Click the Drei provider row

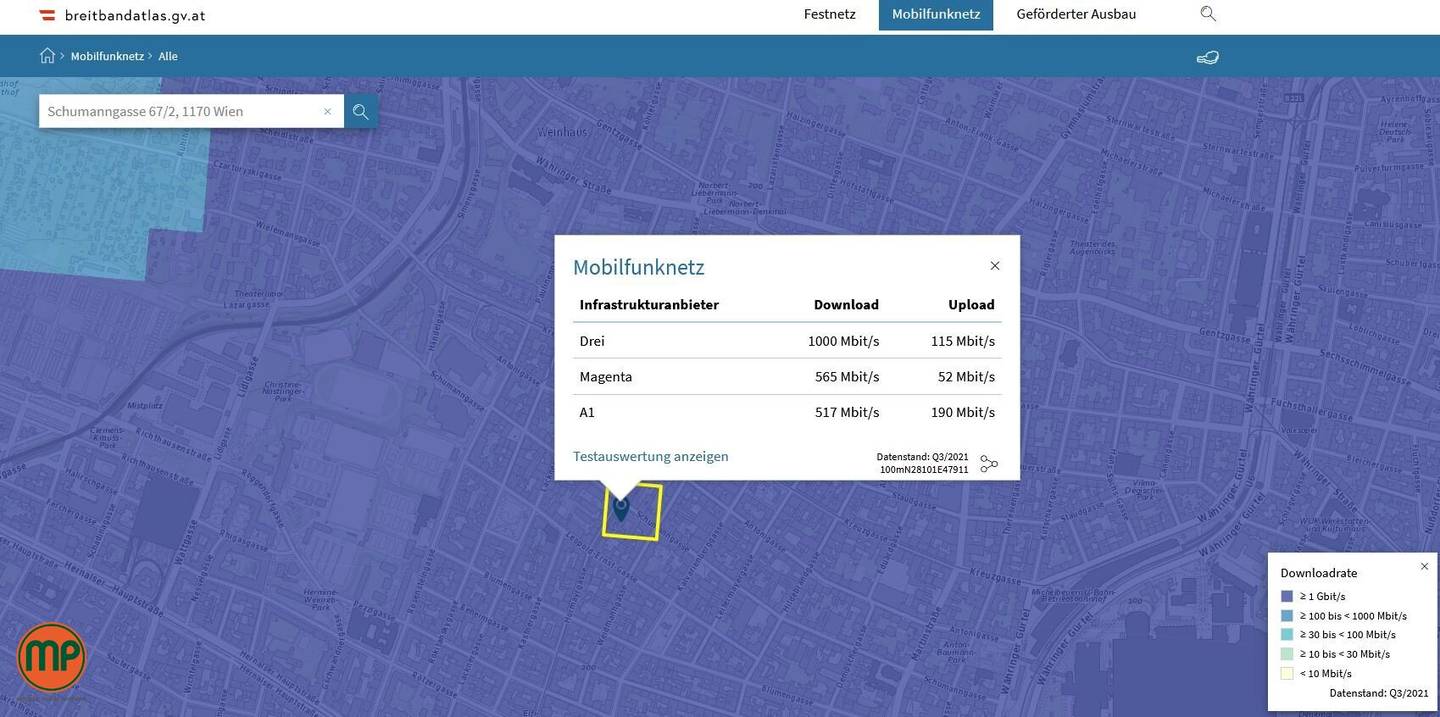coord(787,341)
